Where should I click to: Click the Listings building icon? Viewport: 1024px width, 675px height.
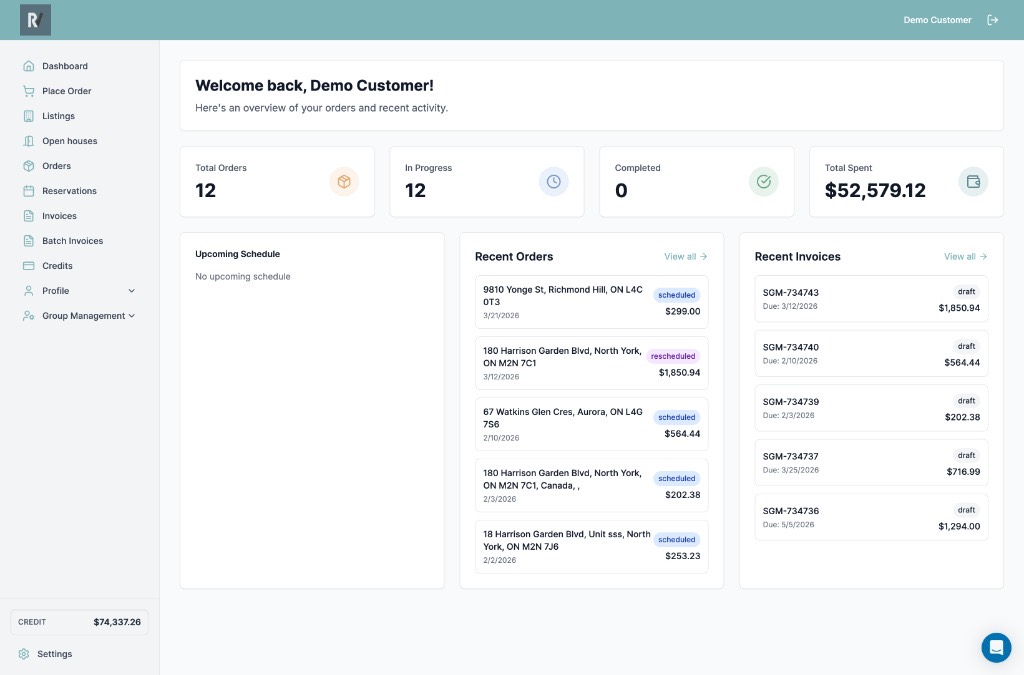point(29,116)
